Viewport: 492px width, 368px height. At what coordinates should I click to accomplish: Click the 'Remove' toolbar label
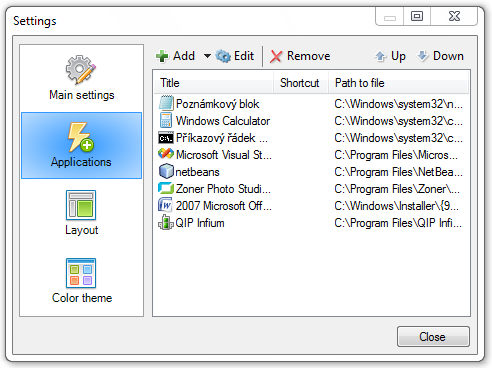pos(309,56)
